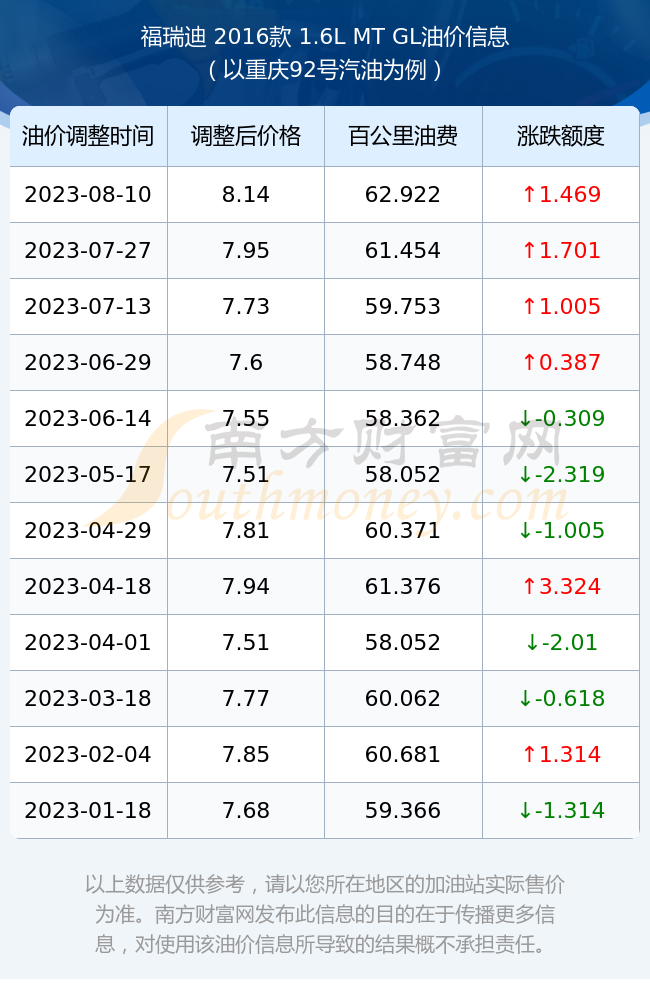Click the date 2023-08-10 cell
This screenshot has width=650, height=1000.
point(88,195)
